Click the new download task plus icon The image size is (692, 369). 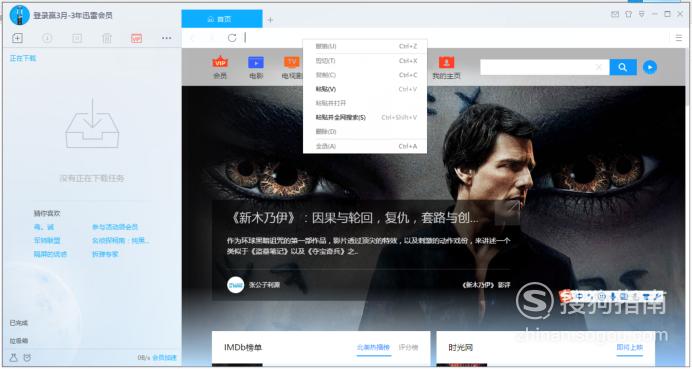pos(17,38)
